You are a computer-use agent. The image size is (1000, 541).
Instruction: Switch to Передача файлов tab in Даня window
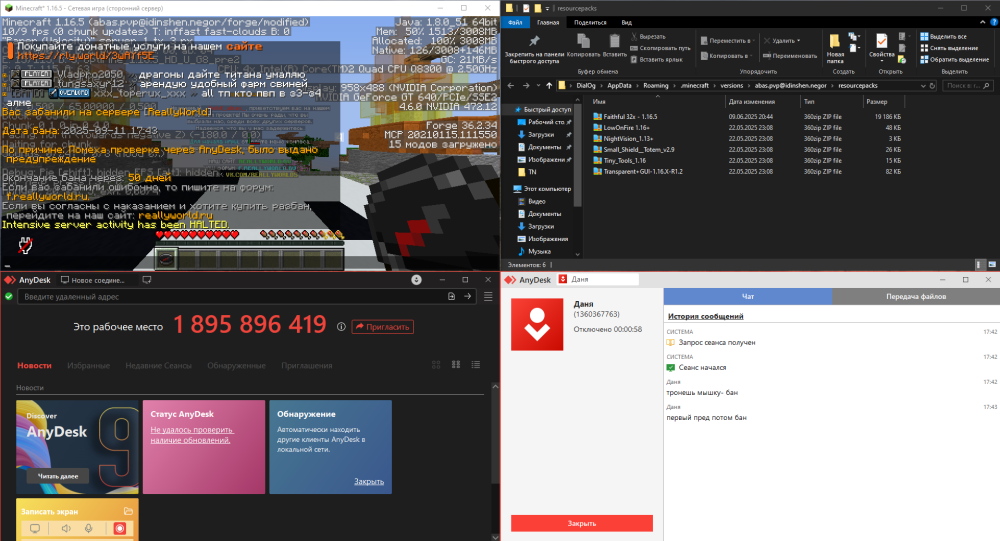916,296
